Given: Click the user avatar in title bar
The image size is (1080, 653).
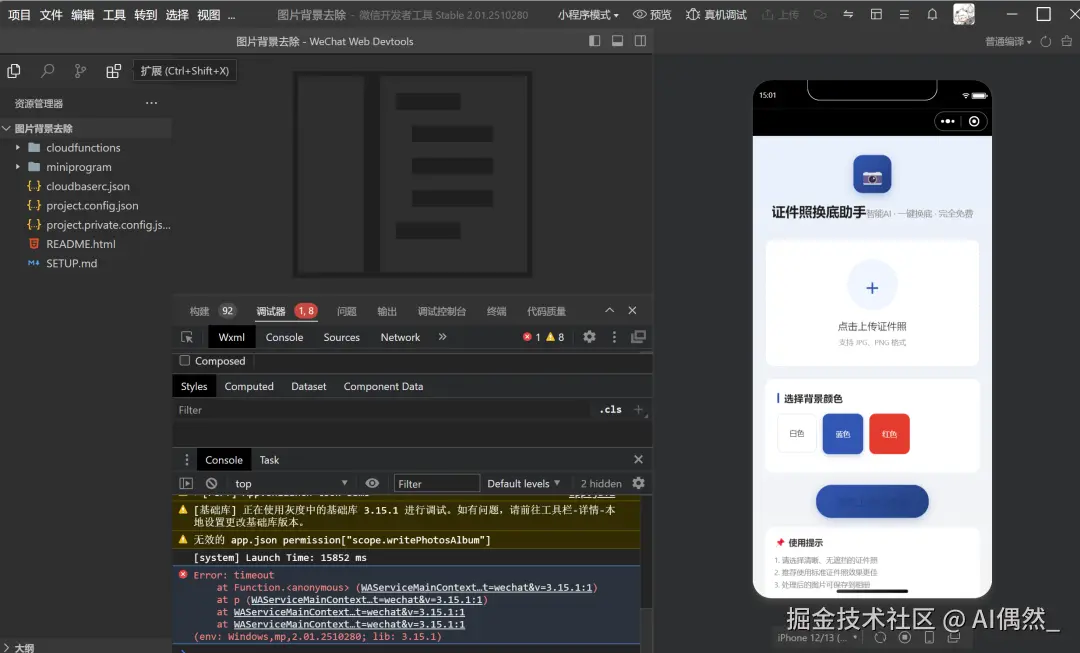Looking at the screenshot, I should [964, 14].
